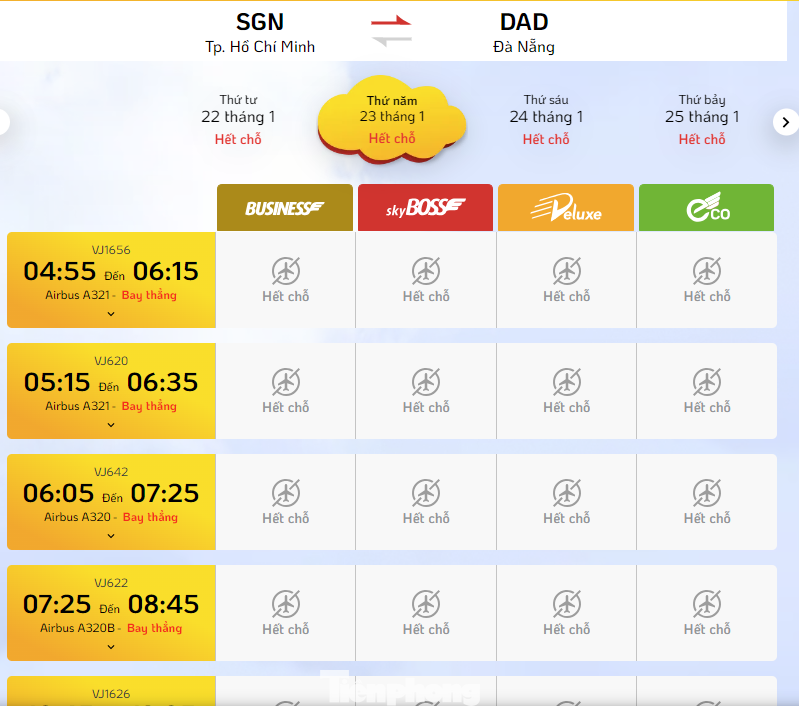
Task: Expand flight VJ1656 details chevron
Action: [x=111, y=314]
